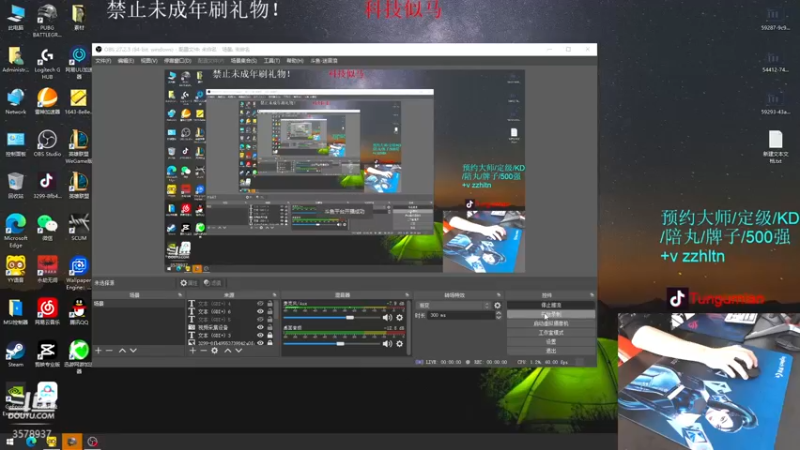Add a new scene with the plus icon
The height and width of the screenshot is (450, 800).
coord(98,351)
